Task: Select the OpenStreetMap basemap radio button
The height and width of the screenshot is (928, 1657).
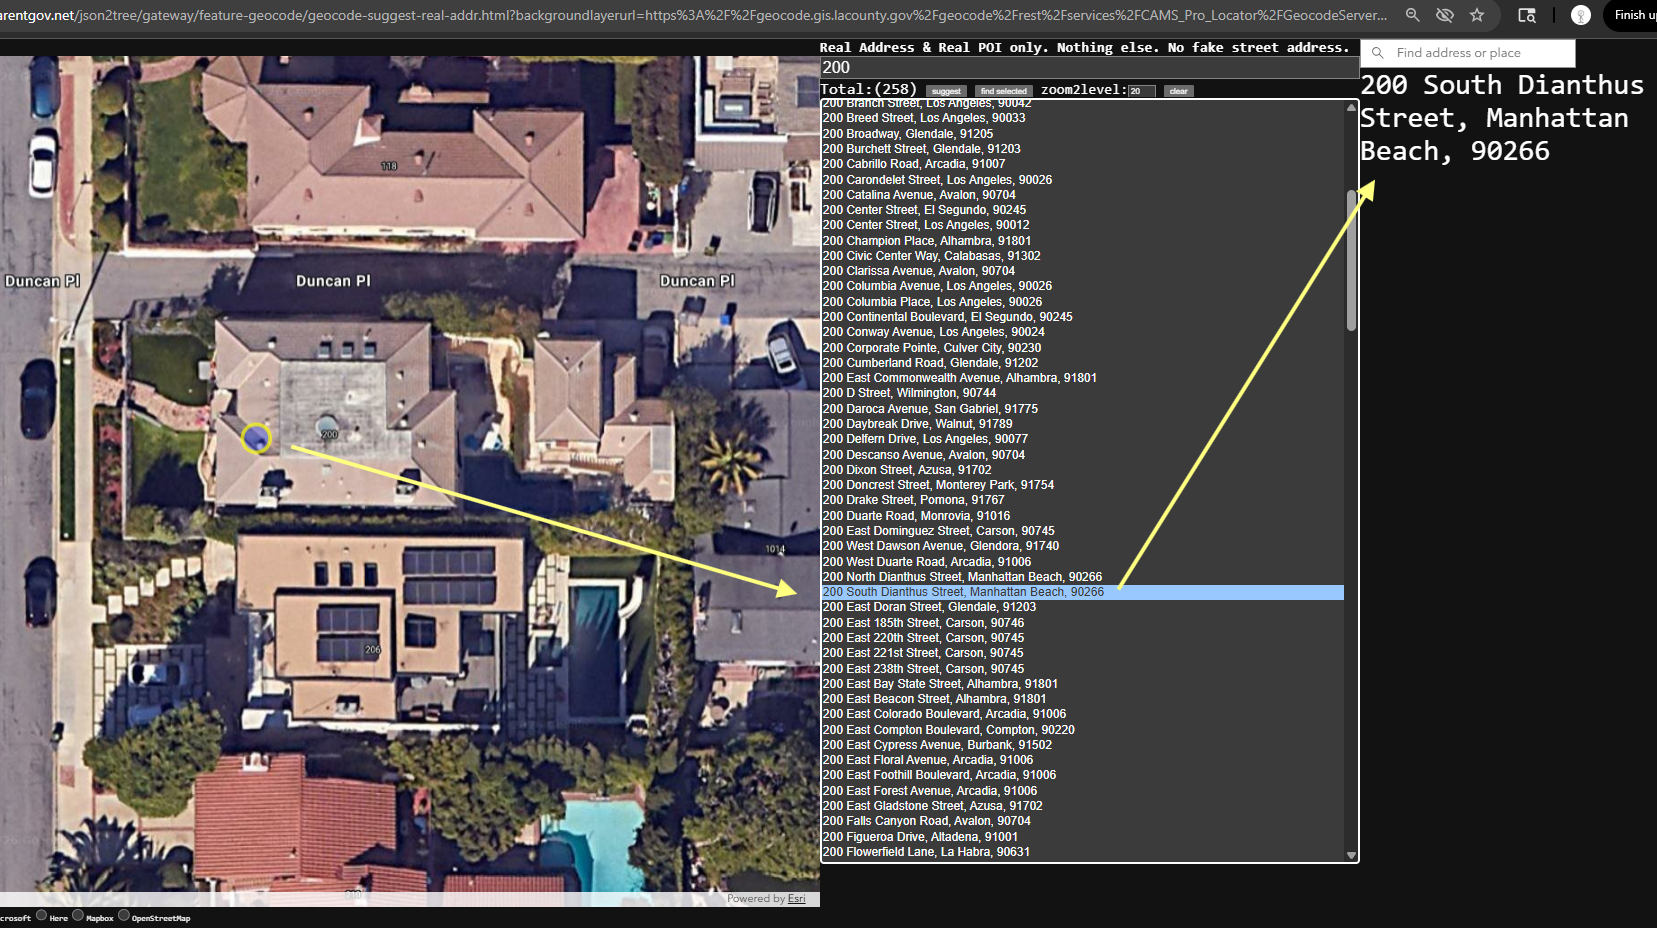Action: click(124, 915)
